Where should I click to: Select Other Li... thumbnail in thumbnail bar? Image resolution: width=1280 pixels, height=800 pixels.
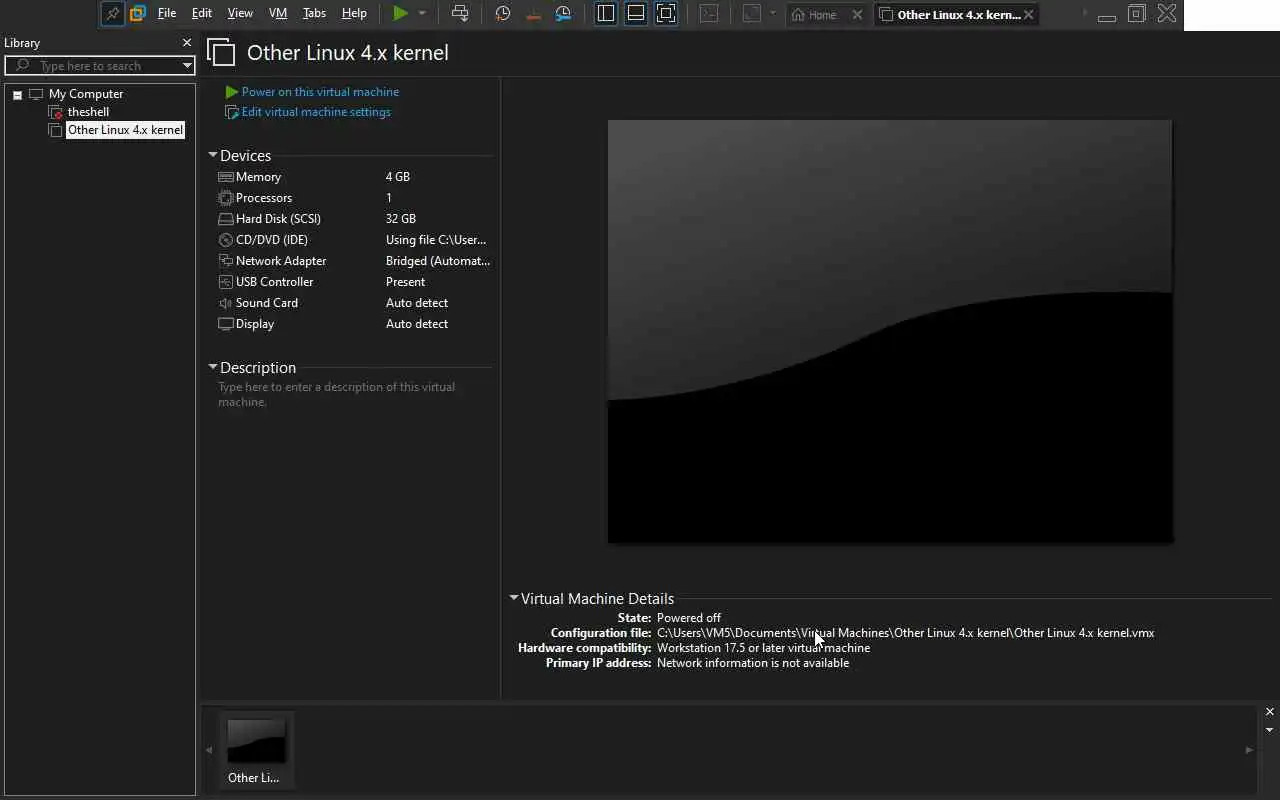256,750
